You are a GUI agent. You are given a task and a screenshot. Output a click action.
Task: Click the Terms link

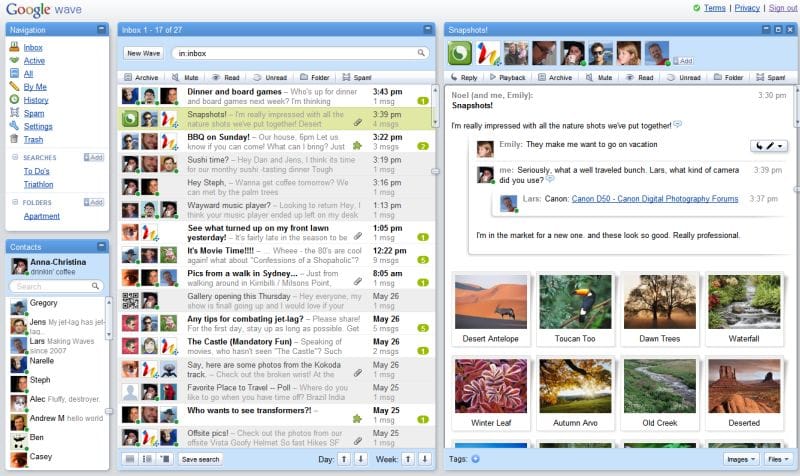pos(714,8)
